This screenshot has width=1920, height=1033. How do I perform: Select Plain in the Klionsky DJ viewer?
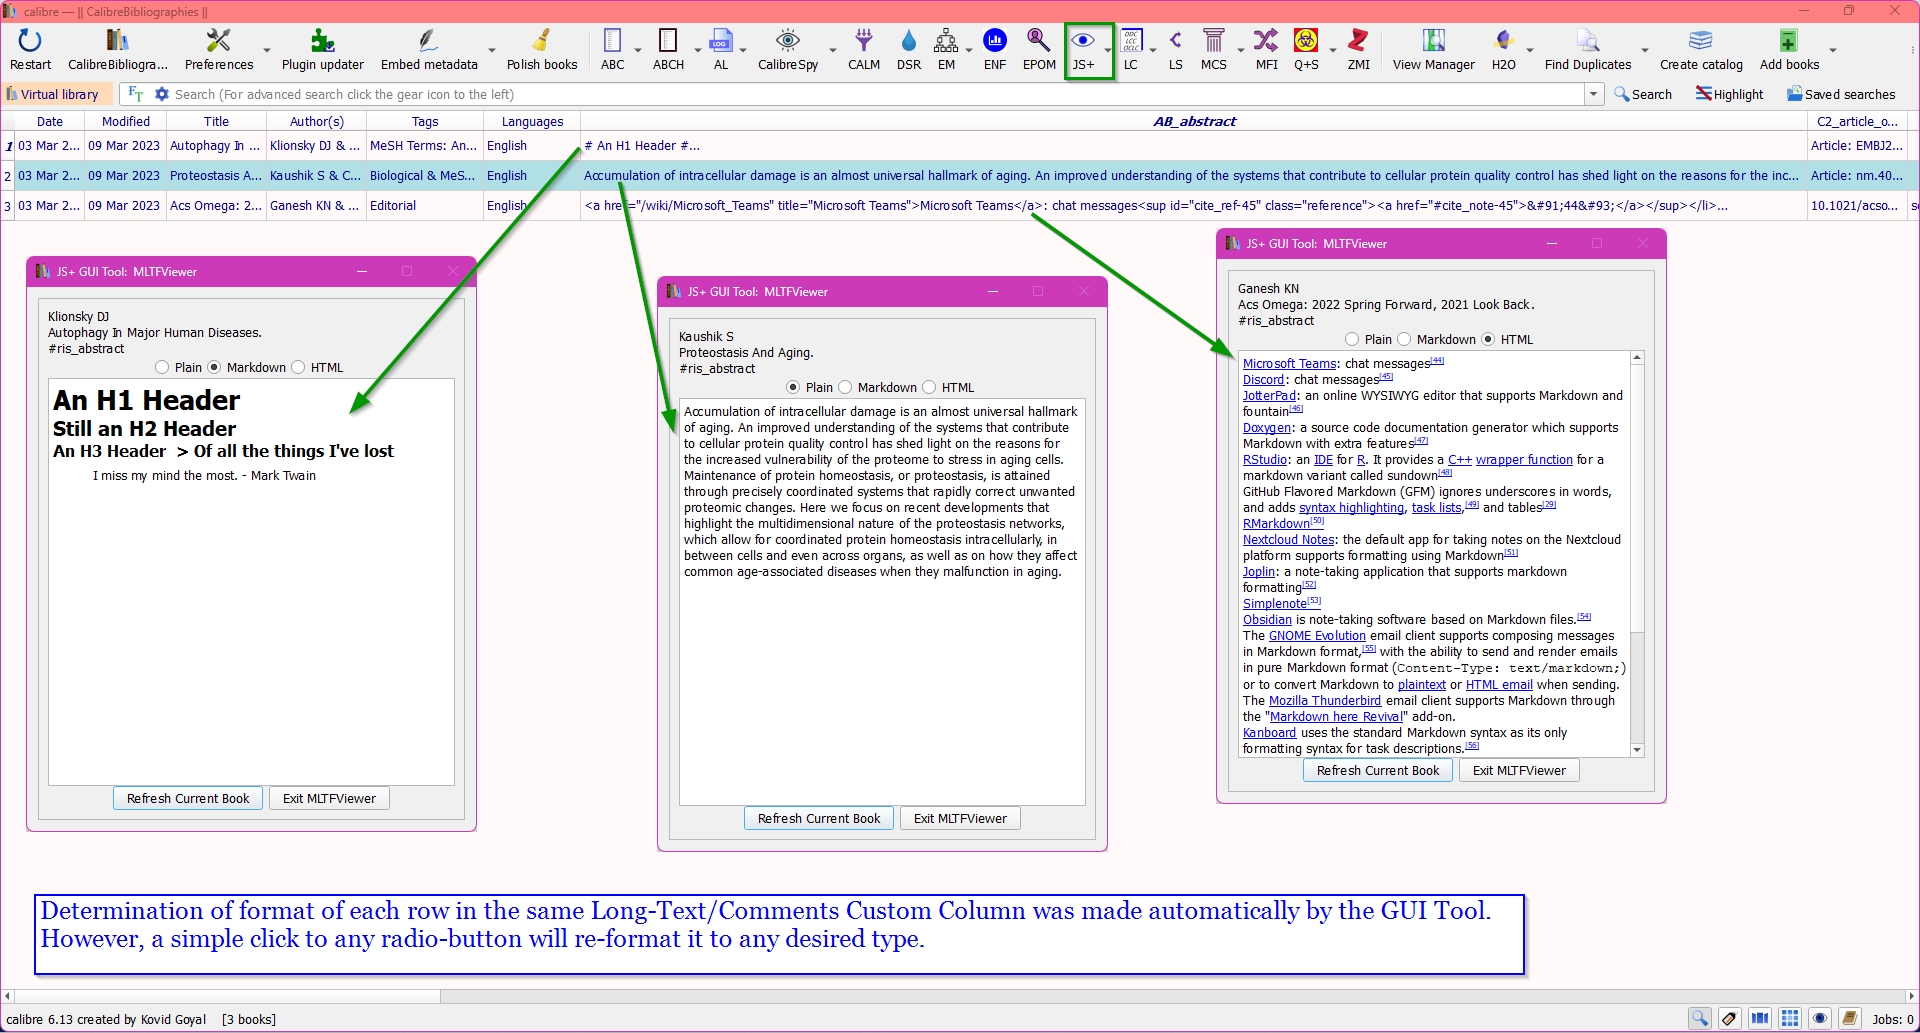[162, 368]
